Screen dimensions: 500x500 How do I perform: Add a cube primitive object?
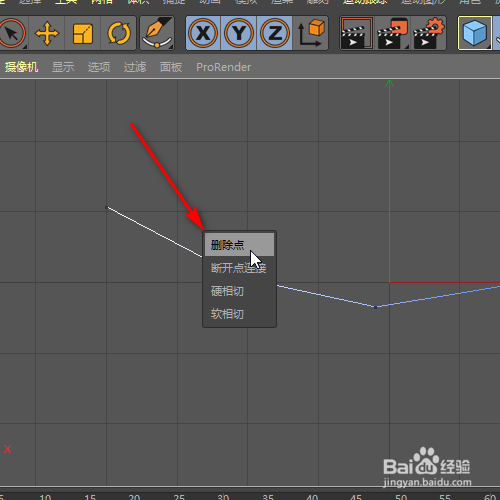coord(475,33)
